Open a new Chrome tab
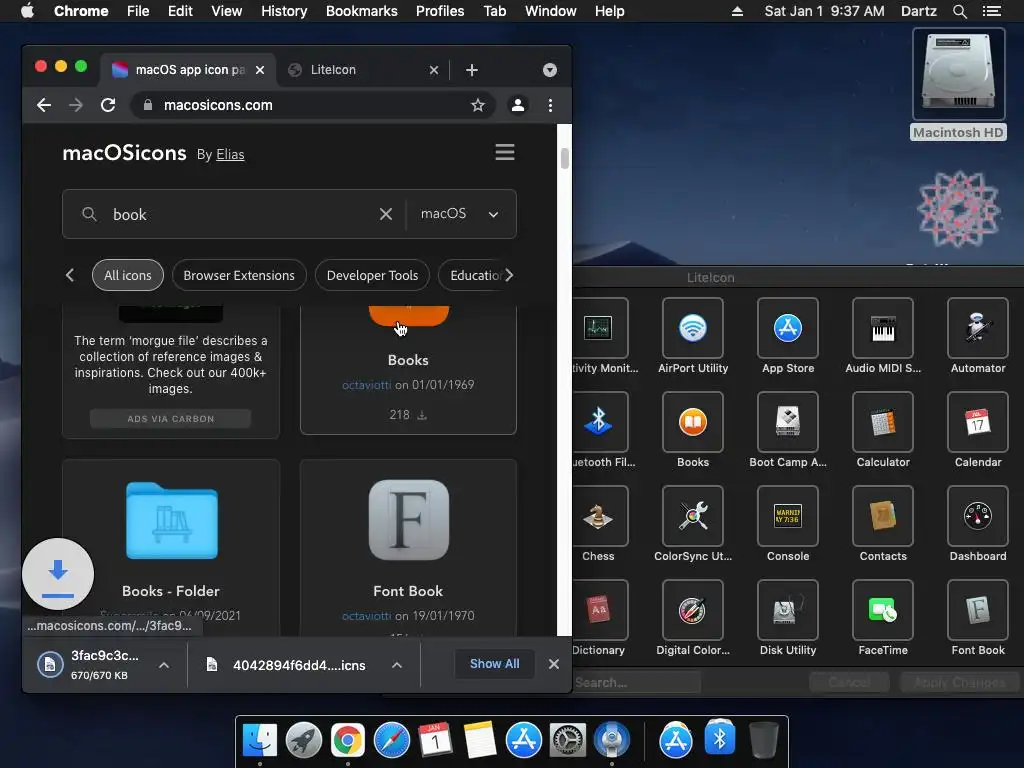 pyautogui.click(x=472, y=70)
